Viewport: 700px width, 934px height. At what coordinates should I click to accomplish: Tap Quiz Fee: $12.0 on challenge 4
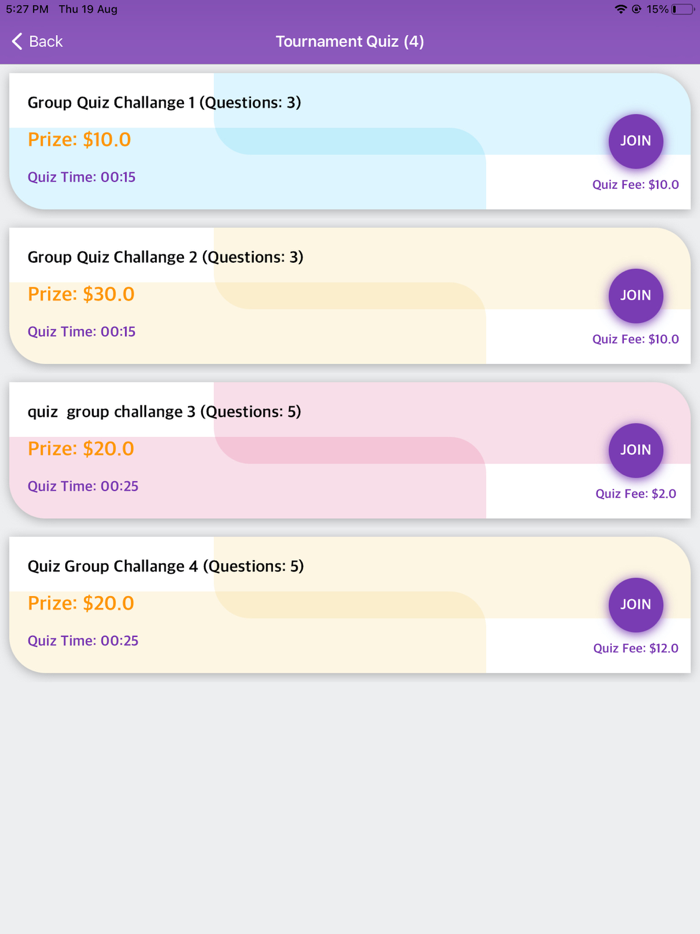coord(636,648)
